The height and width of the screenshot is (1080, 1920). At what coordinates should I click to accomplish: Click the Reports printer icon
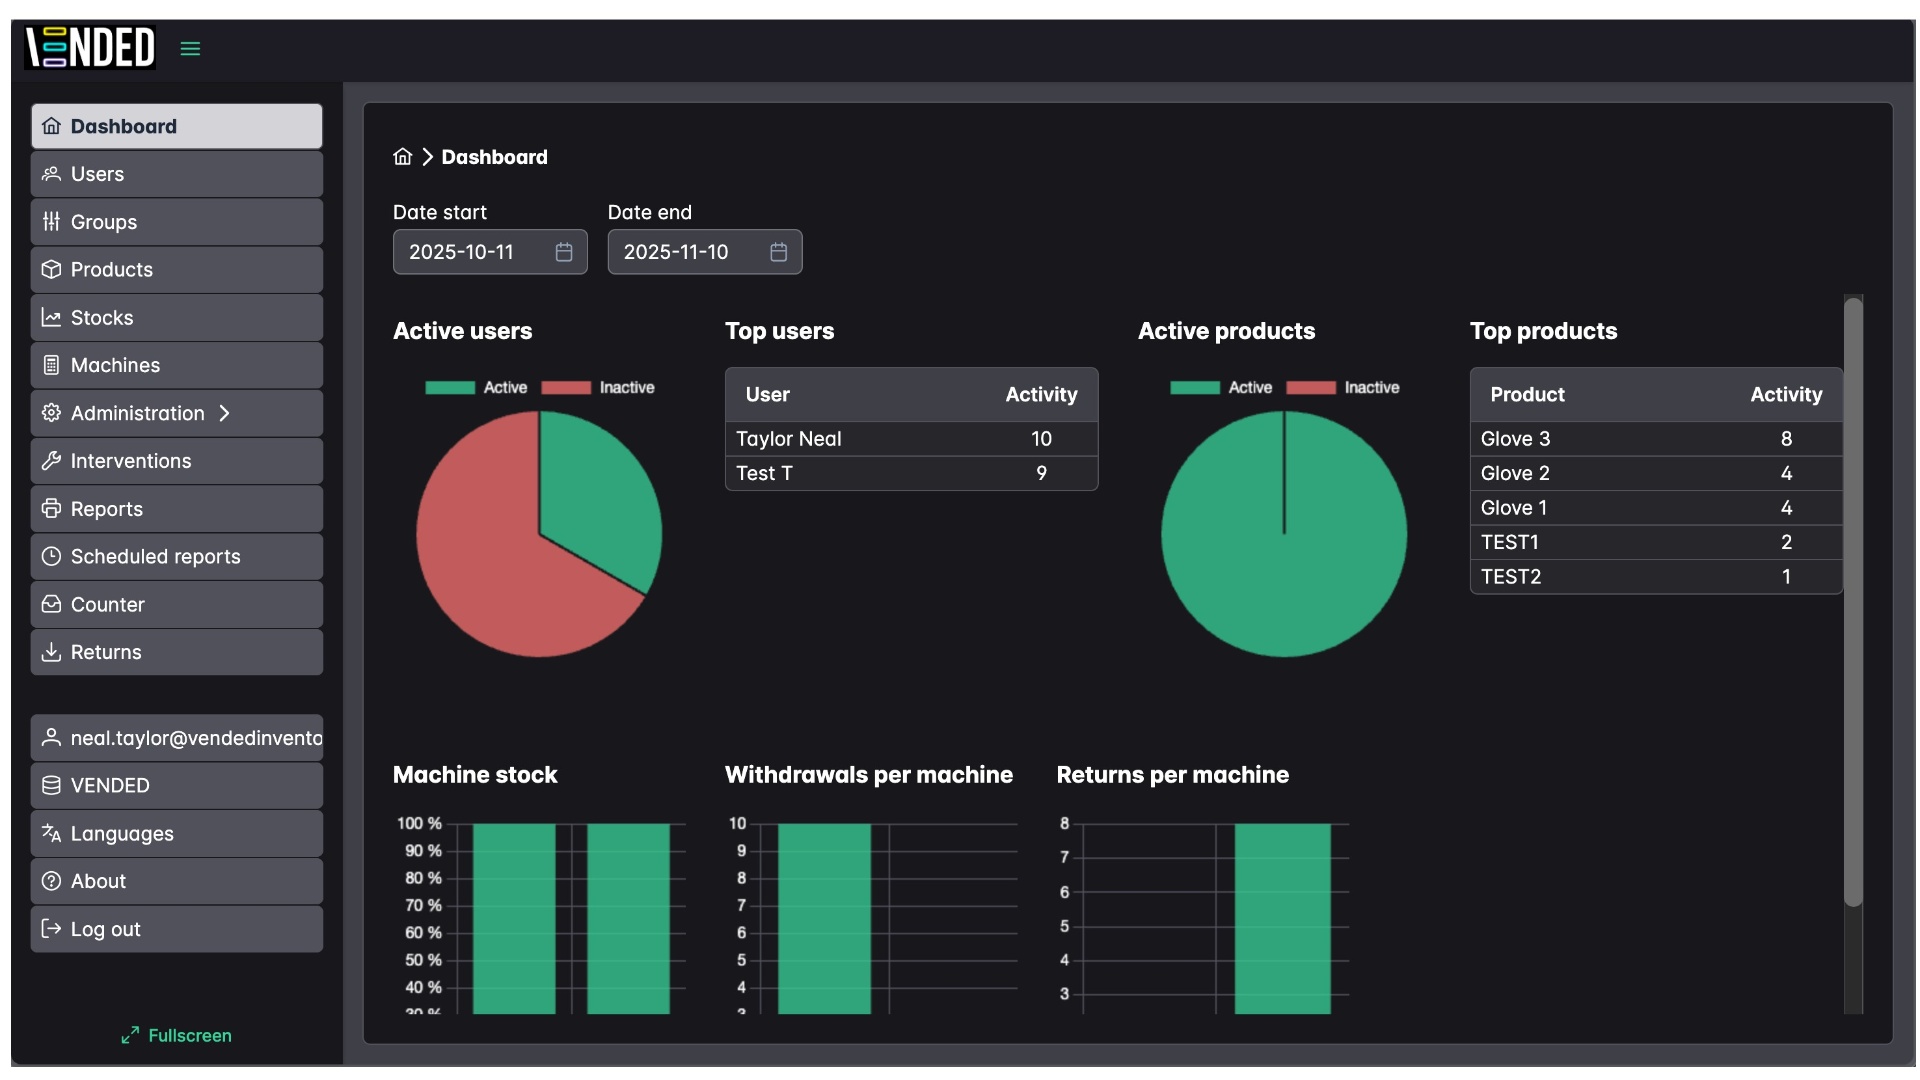coord(51,509)
